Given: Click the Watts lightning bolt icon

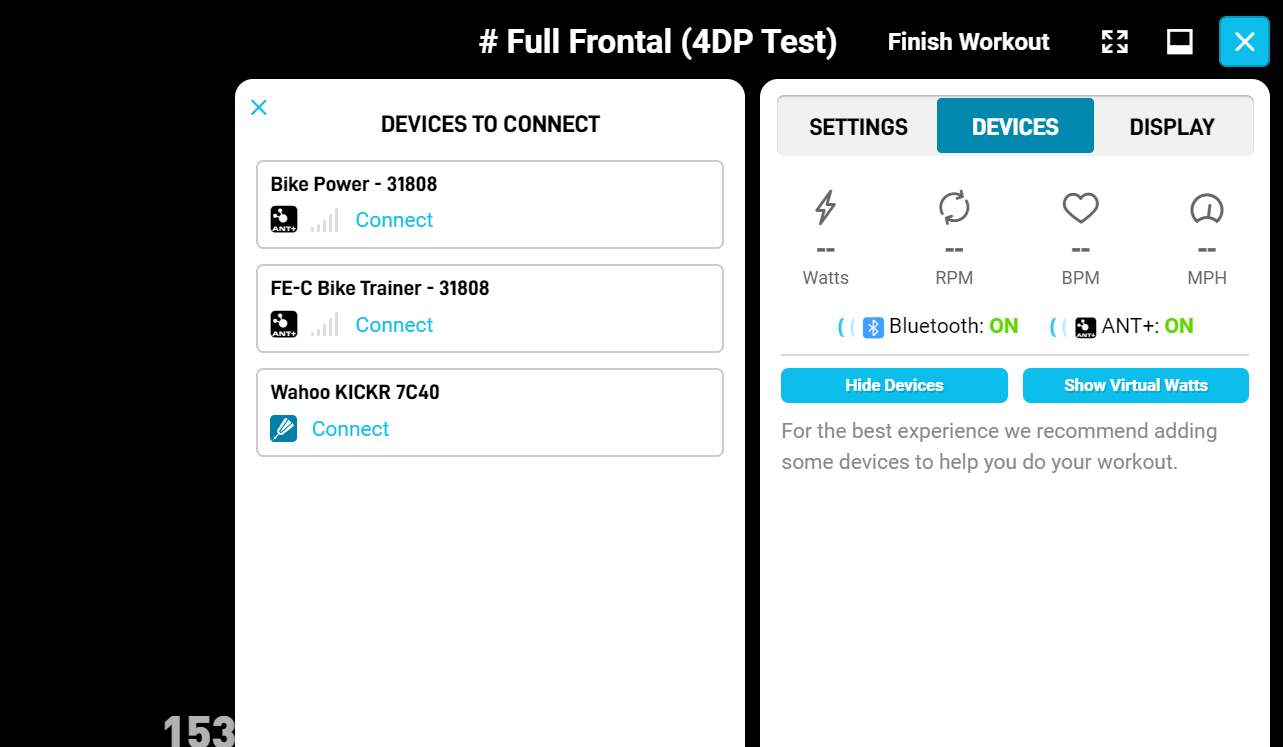Looking at the screenshot, I should click(824, 208).
